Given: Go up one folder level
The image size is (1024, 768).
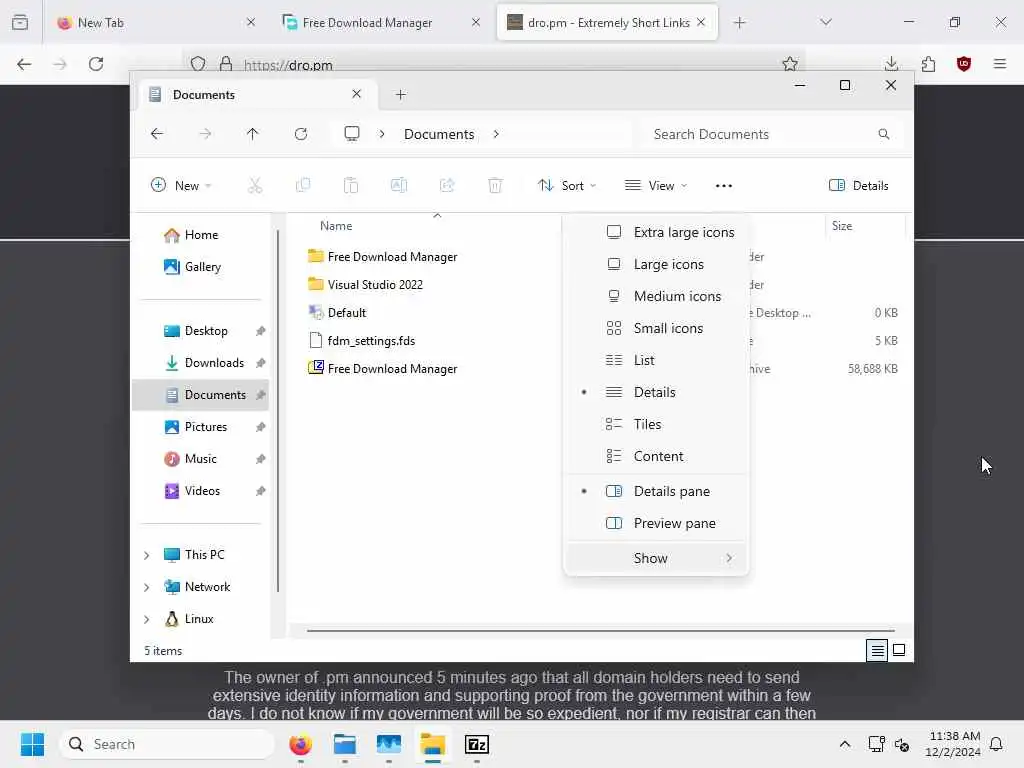Looking at the screenshot, I should click(x=253, y=134).
